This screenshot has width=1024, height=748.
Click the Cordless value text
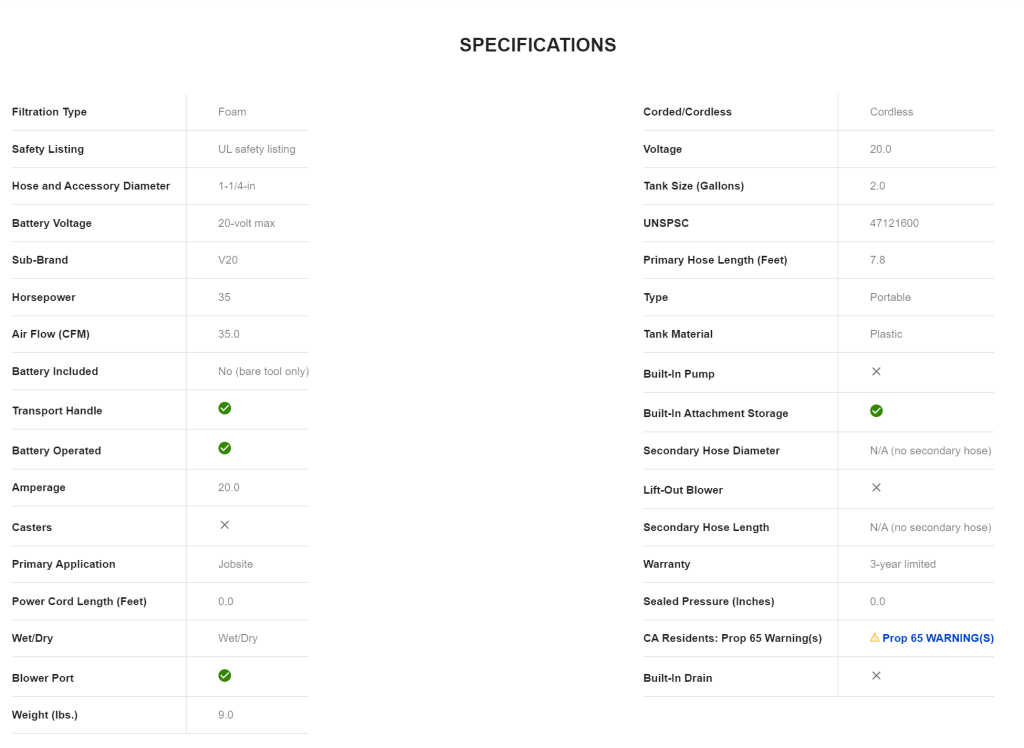(x=891, y=112)
